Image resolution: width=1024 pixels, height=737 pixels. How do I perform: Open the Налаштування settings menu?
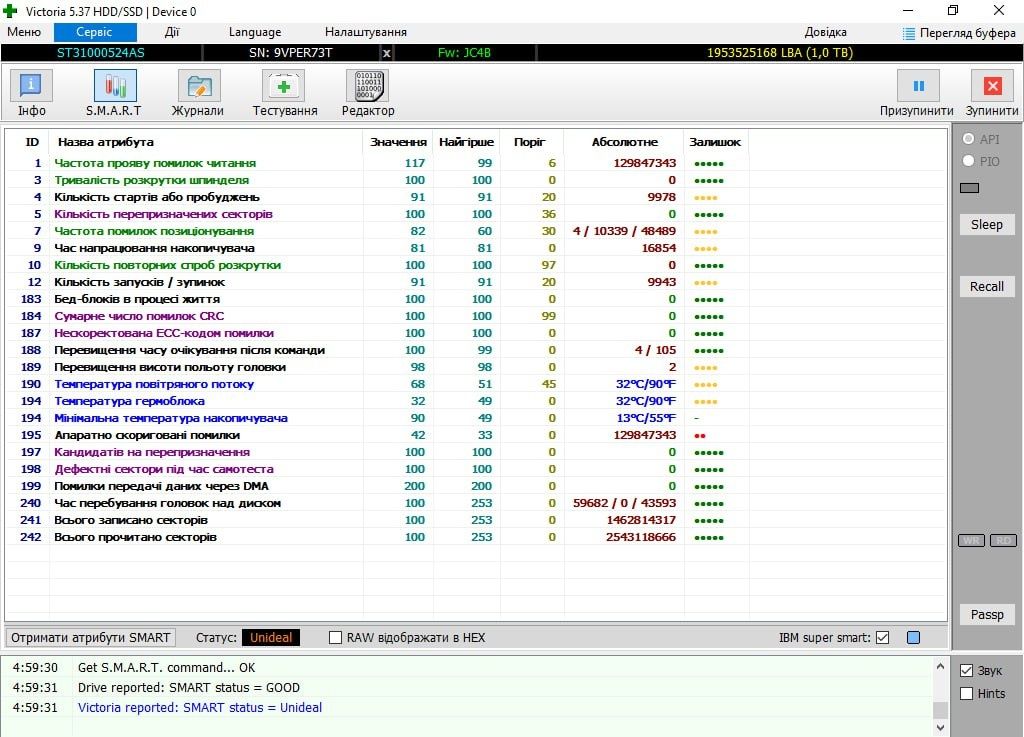[366, 32]
